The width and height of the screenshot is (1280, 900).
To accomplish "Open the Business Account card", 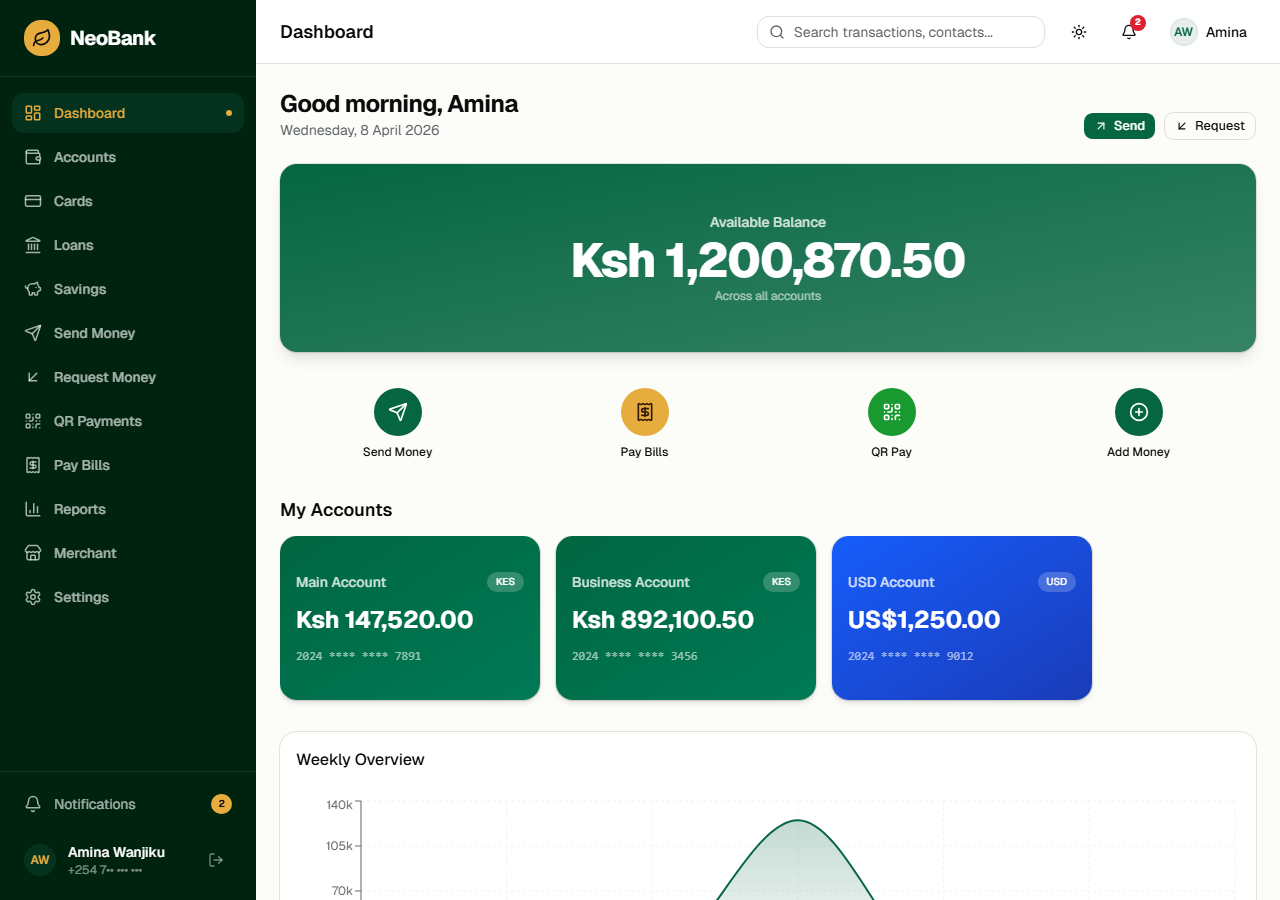I will point(686,618).
